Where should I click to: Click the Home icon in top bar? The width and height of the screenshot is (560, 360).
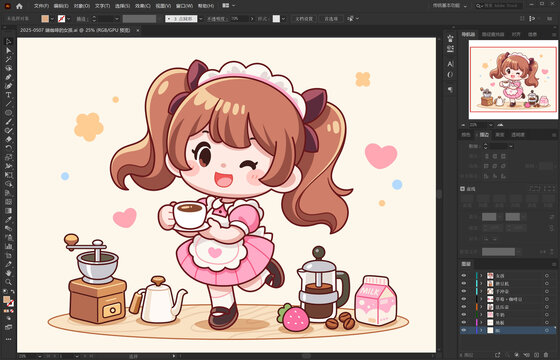pos(19,6)
